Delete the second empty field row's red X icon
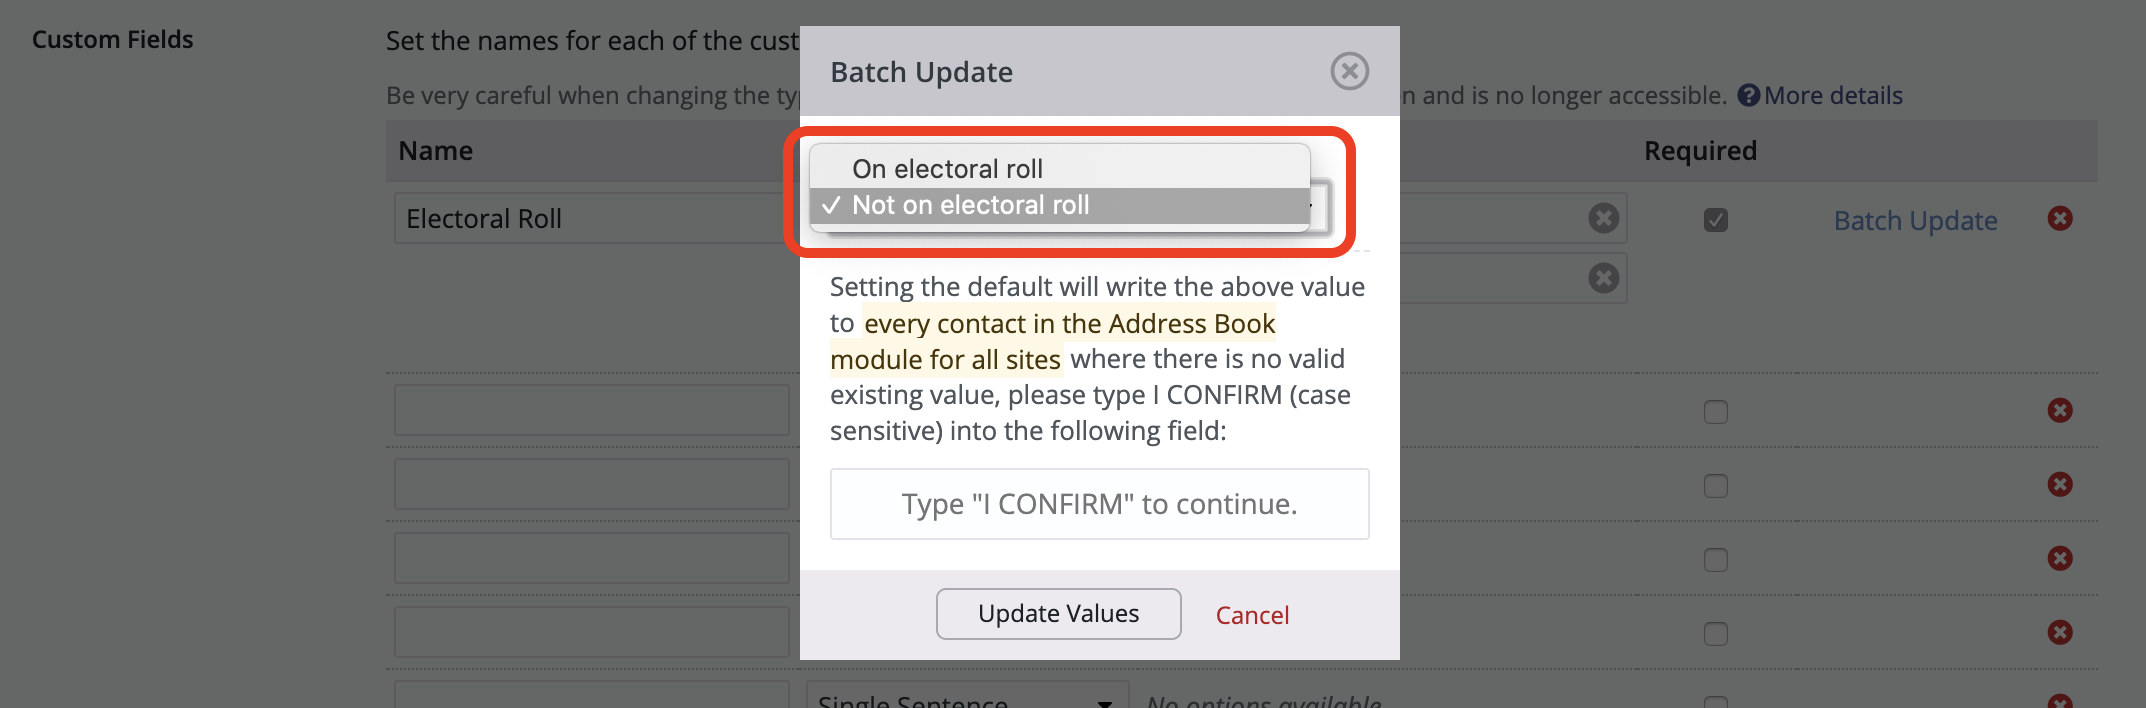 tap(2060, 484)
